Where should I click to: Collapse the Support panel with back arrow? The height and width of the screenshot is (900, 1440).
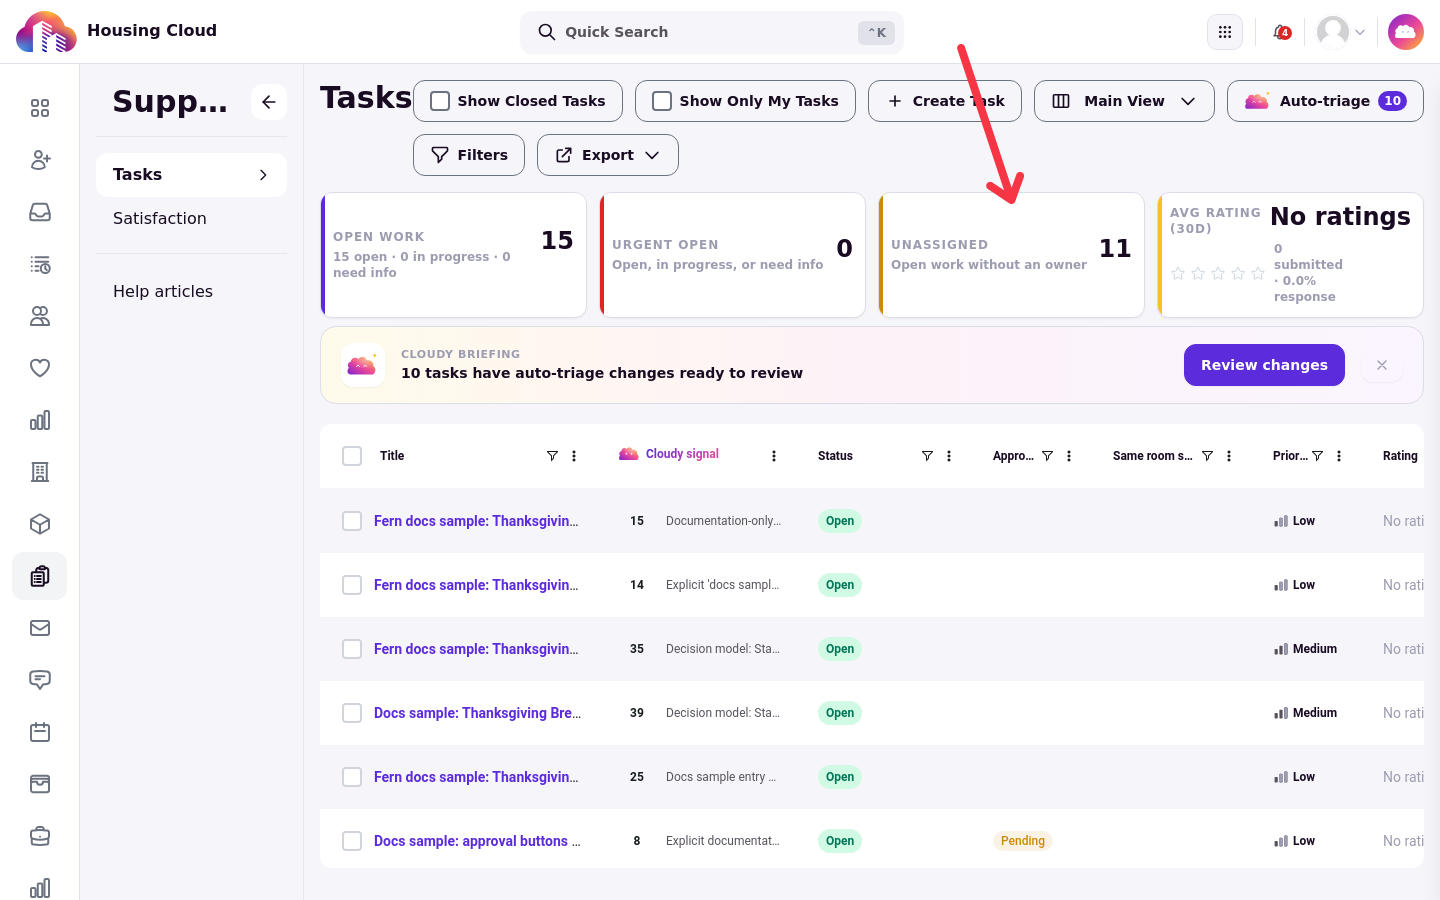coord(269,102)
